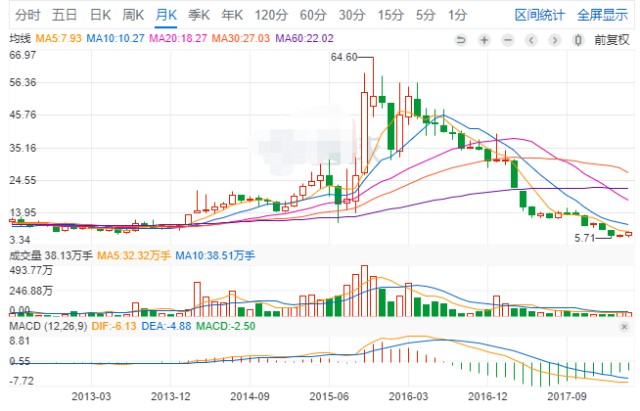Image resolution: width=640 pixels, height=411 pixels.
Task: Open the 5分 chart tab
Action: pyautogui.click(x=426, y=16)
